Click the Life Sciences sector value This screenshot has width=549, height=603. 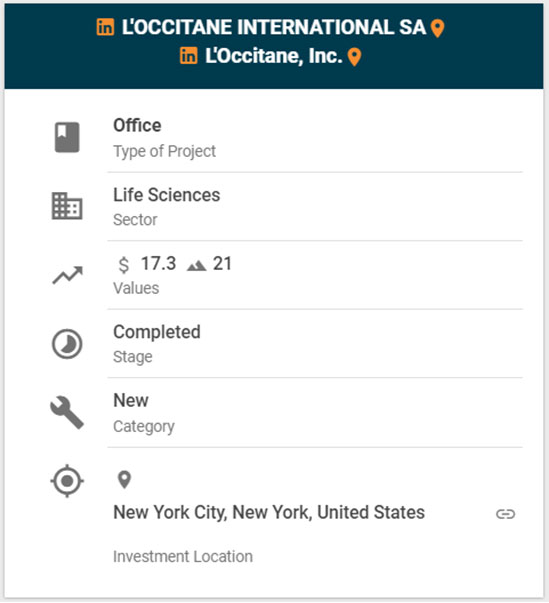pos(166,195)
